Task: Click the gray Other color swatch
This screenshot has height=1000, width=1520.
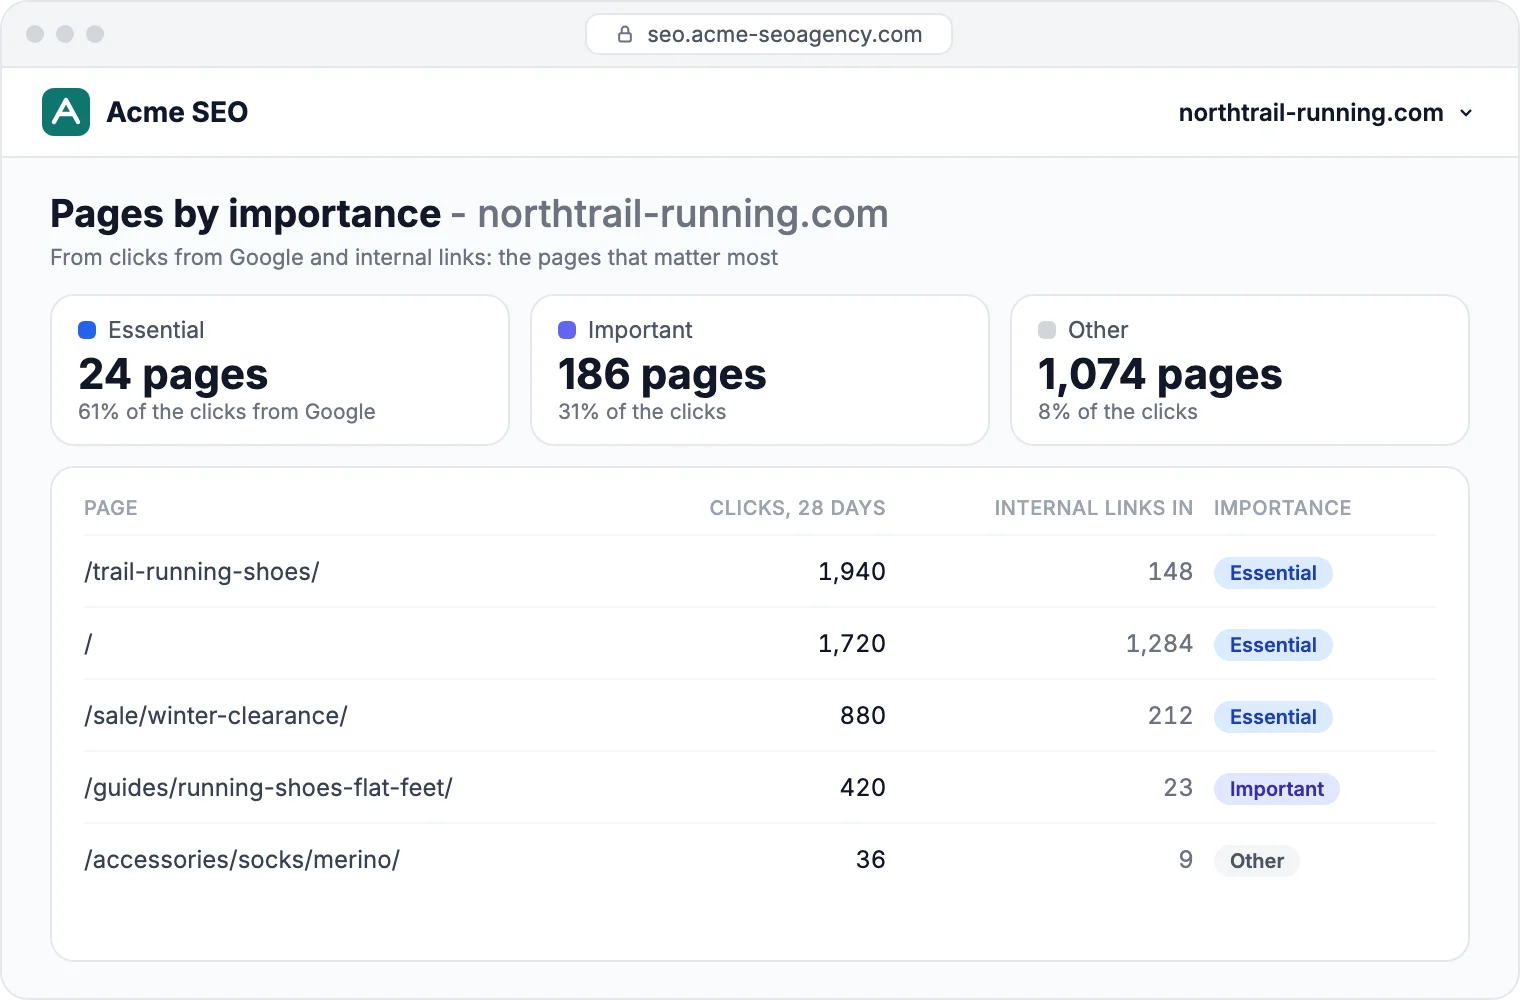Action: (x=1047, y=330)
